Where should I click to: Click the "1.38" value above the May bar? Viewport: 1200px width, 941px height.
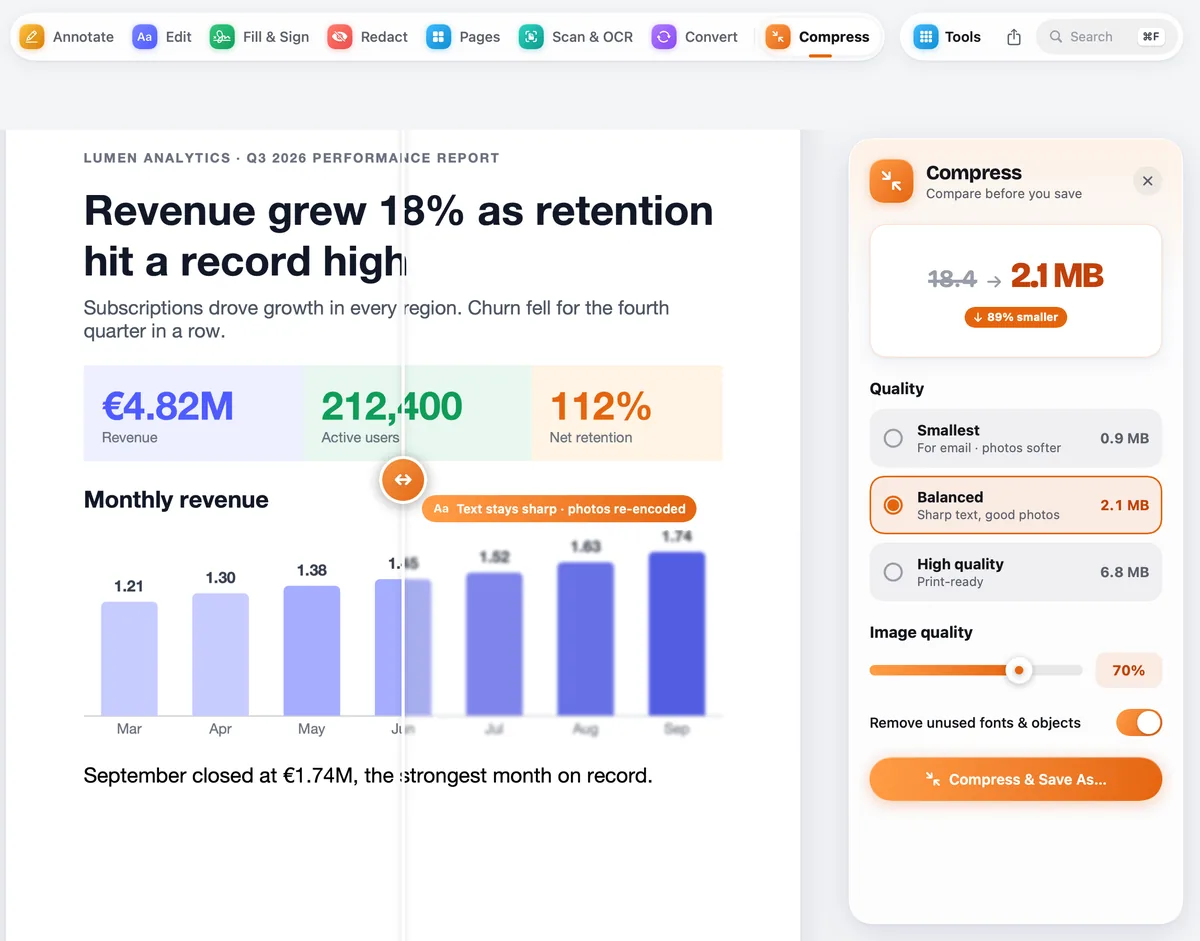312,570
